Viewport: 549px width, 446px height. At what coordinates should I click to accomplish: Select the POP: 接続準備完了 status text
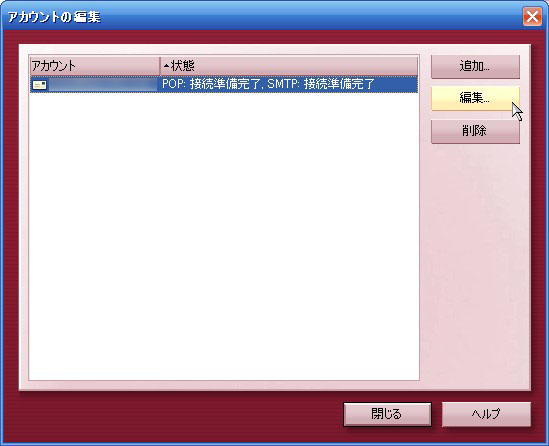pyautogui.click(x=212, y=84)
